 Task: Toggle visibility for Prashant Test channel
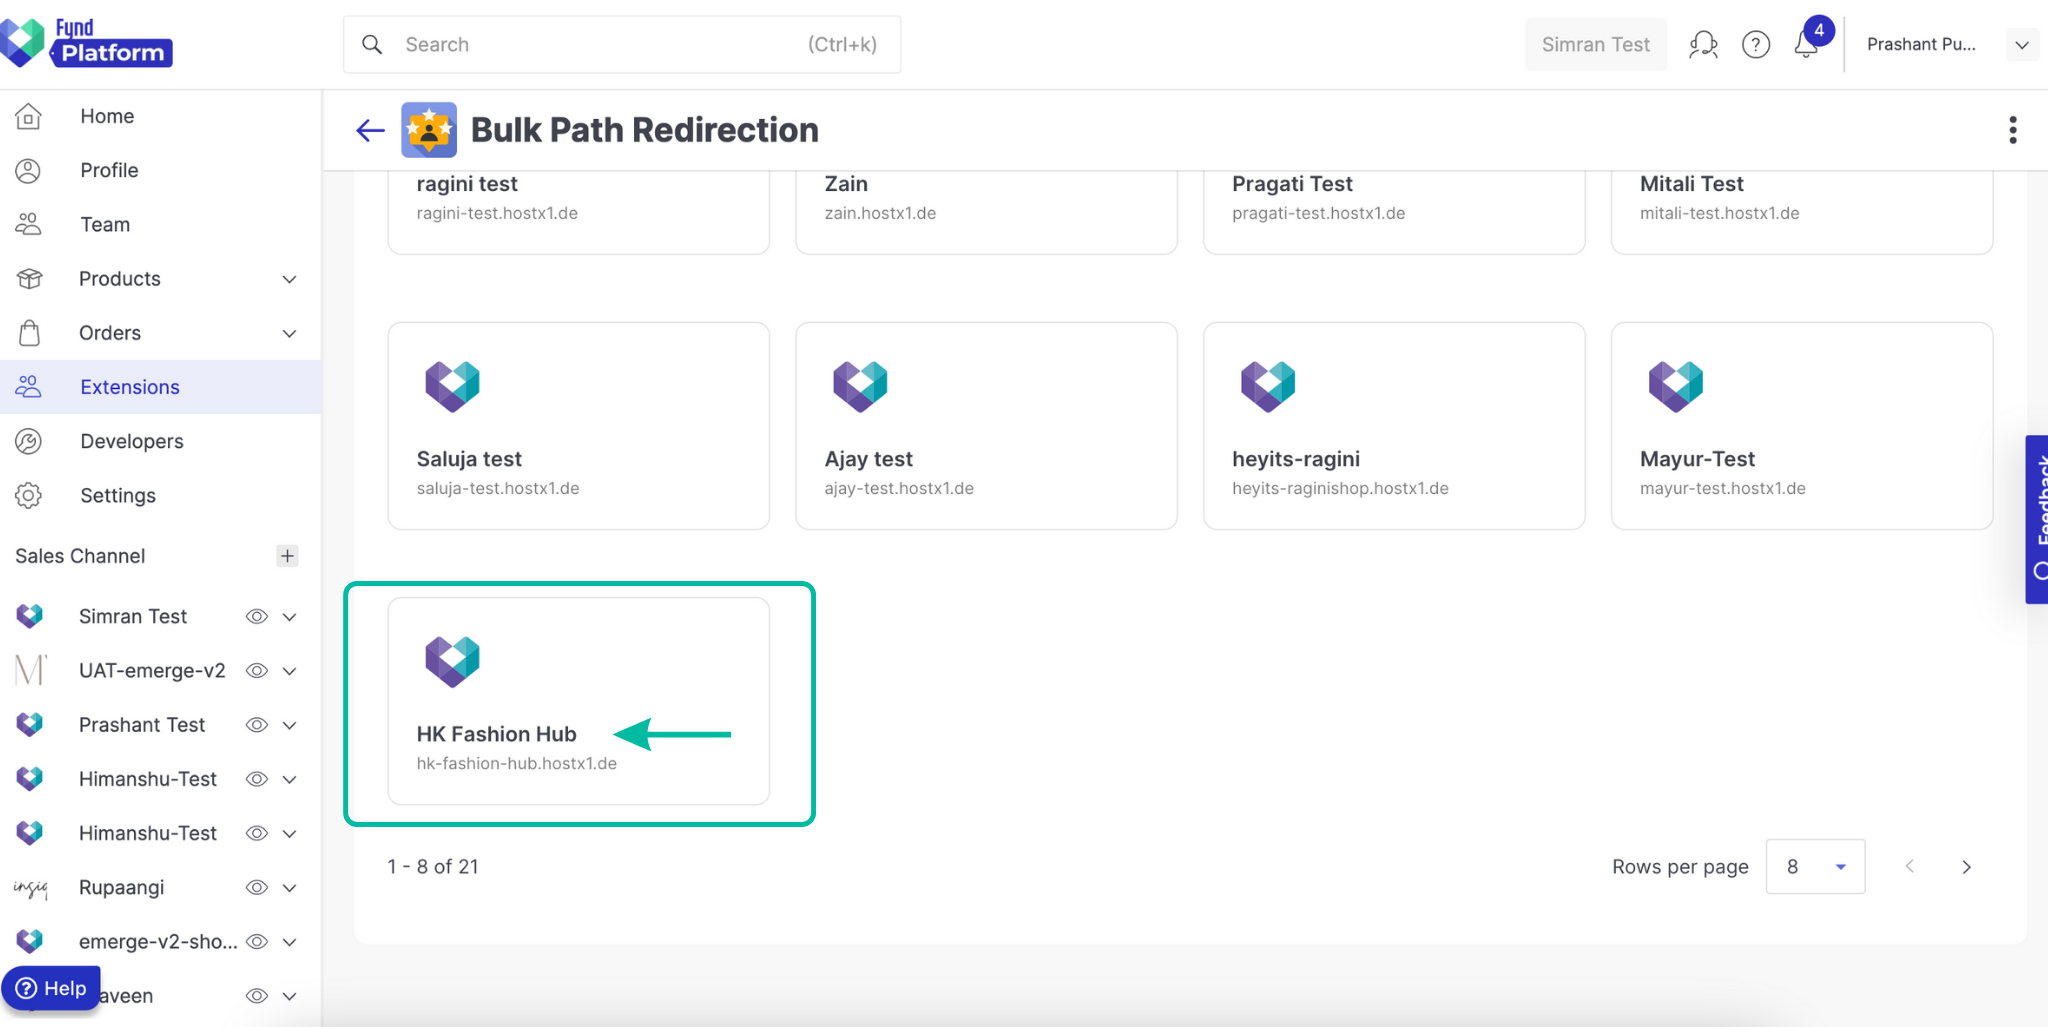click(256, 724)
